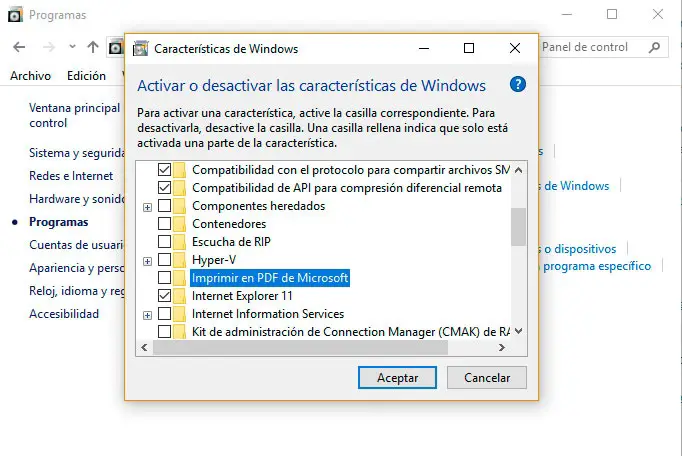Minimize the Características de Windows dialog
682x456 pixels.
coord(424,48)
